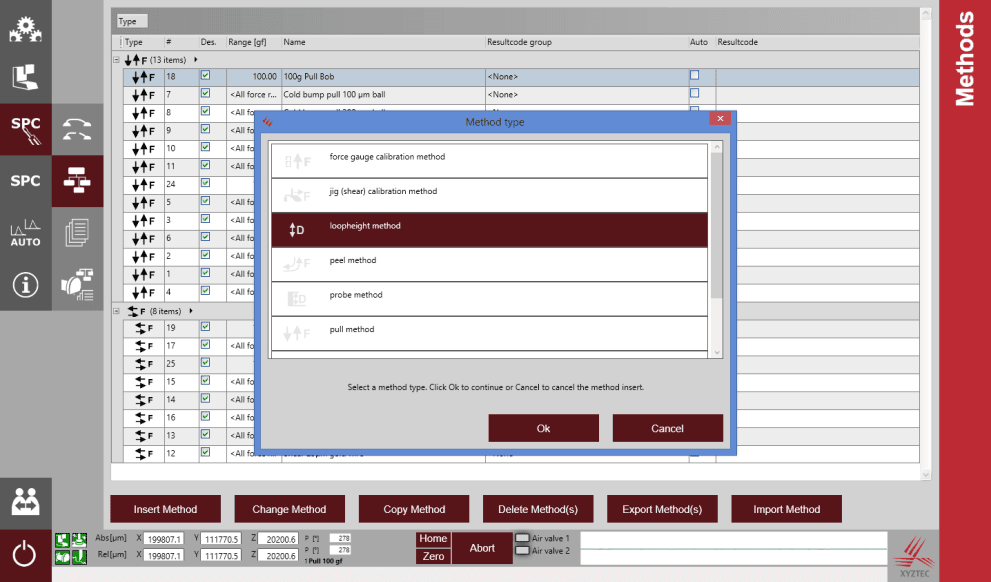Click the user accounts icon
Screen dimensions: 991x582
pos(25,502)
